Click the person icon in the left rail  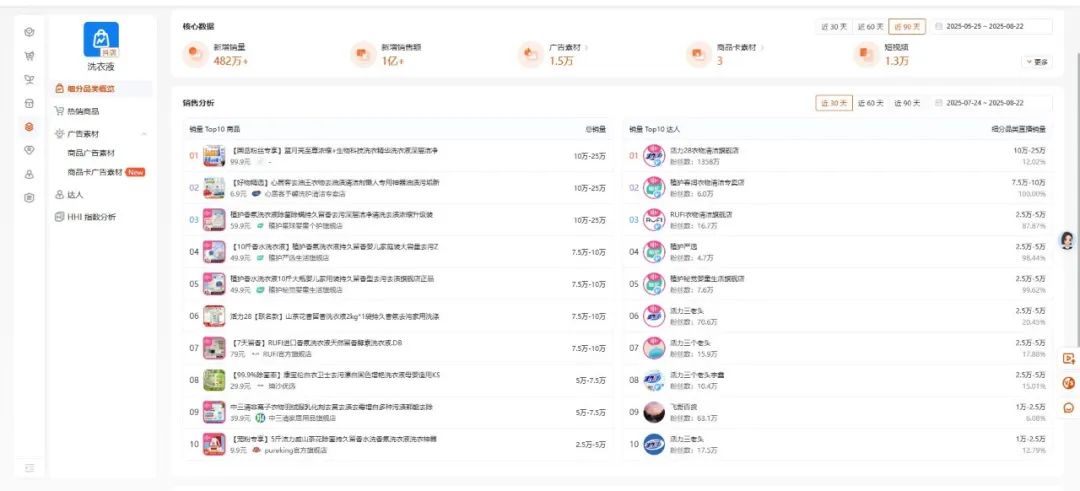pos(29,174)
